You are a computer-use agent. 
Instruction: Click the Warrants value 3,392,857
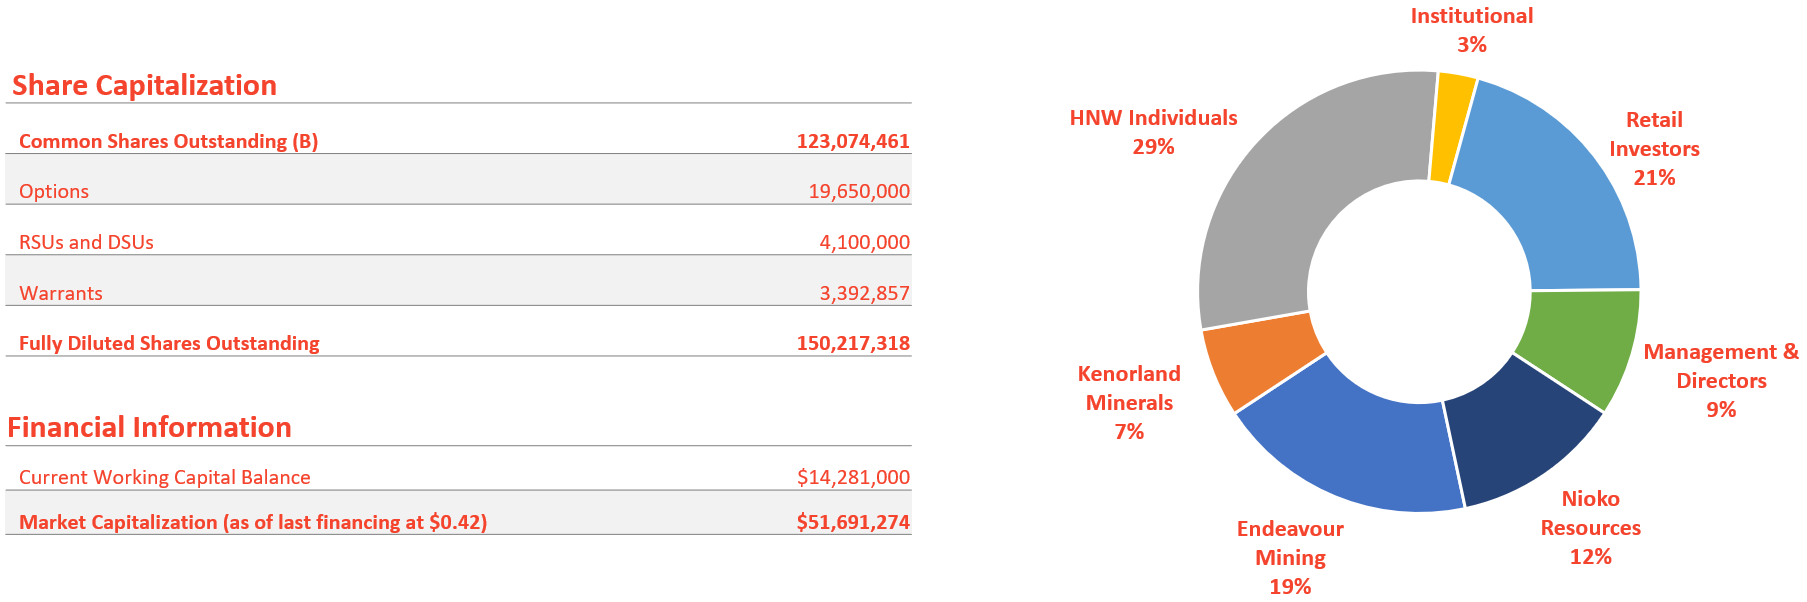(864, 293)
